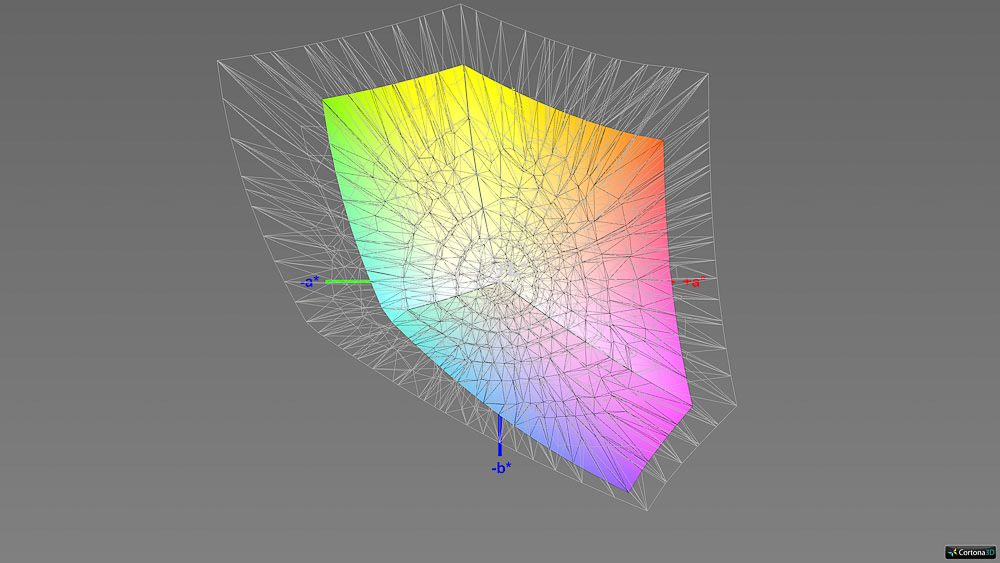Click the white center point of the gamut
1000x563 pixels.
(x=498, y=270)
